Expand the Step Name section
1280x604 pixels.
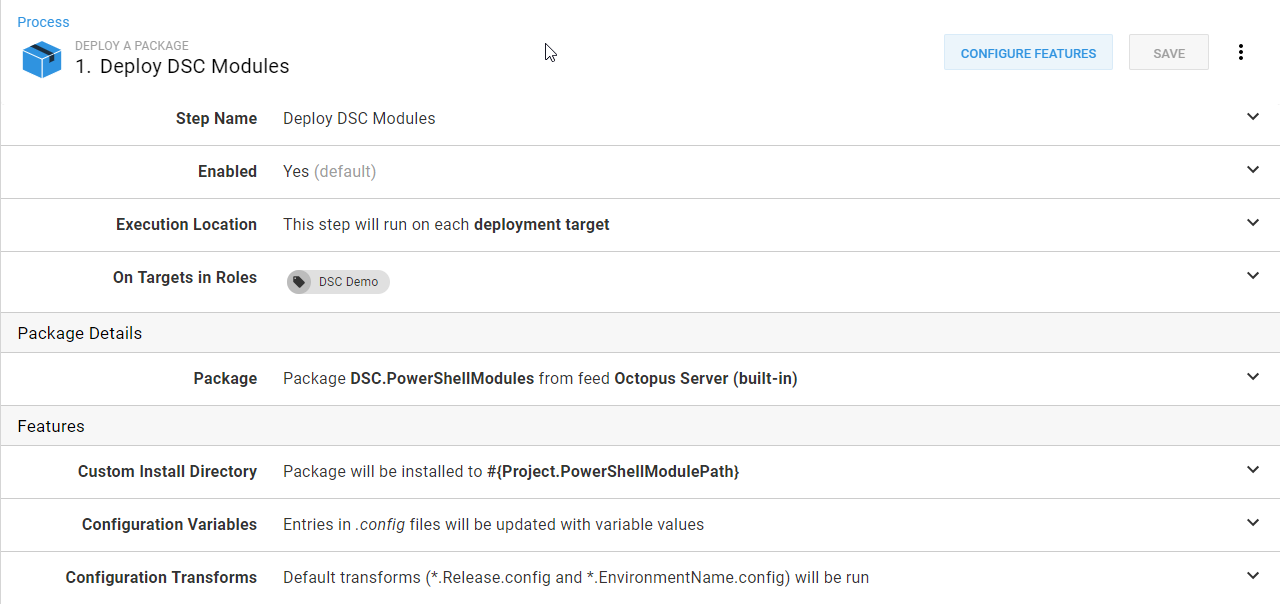pos(1253,117)
